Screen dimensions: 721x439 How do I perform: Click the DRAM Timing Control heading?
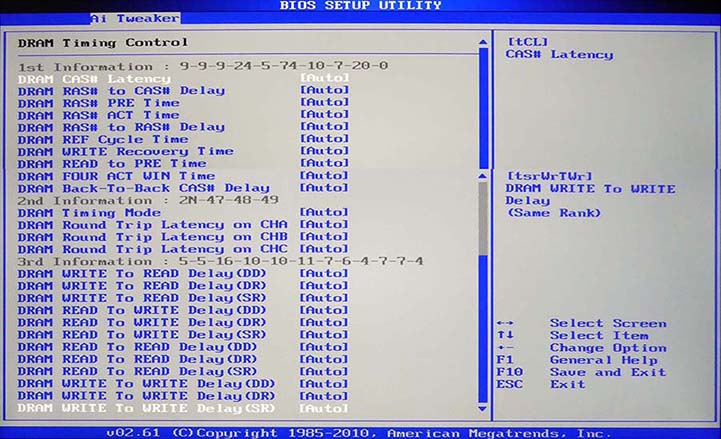(103, 43)
